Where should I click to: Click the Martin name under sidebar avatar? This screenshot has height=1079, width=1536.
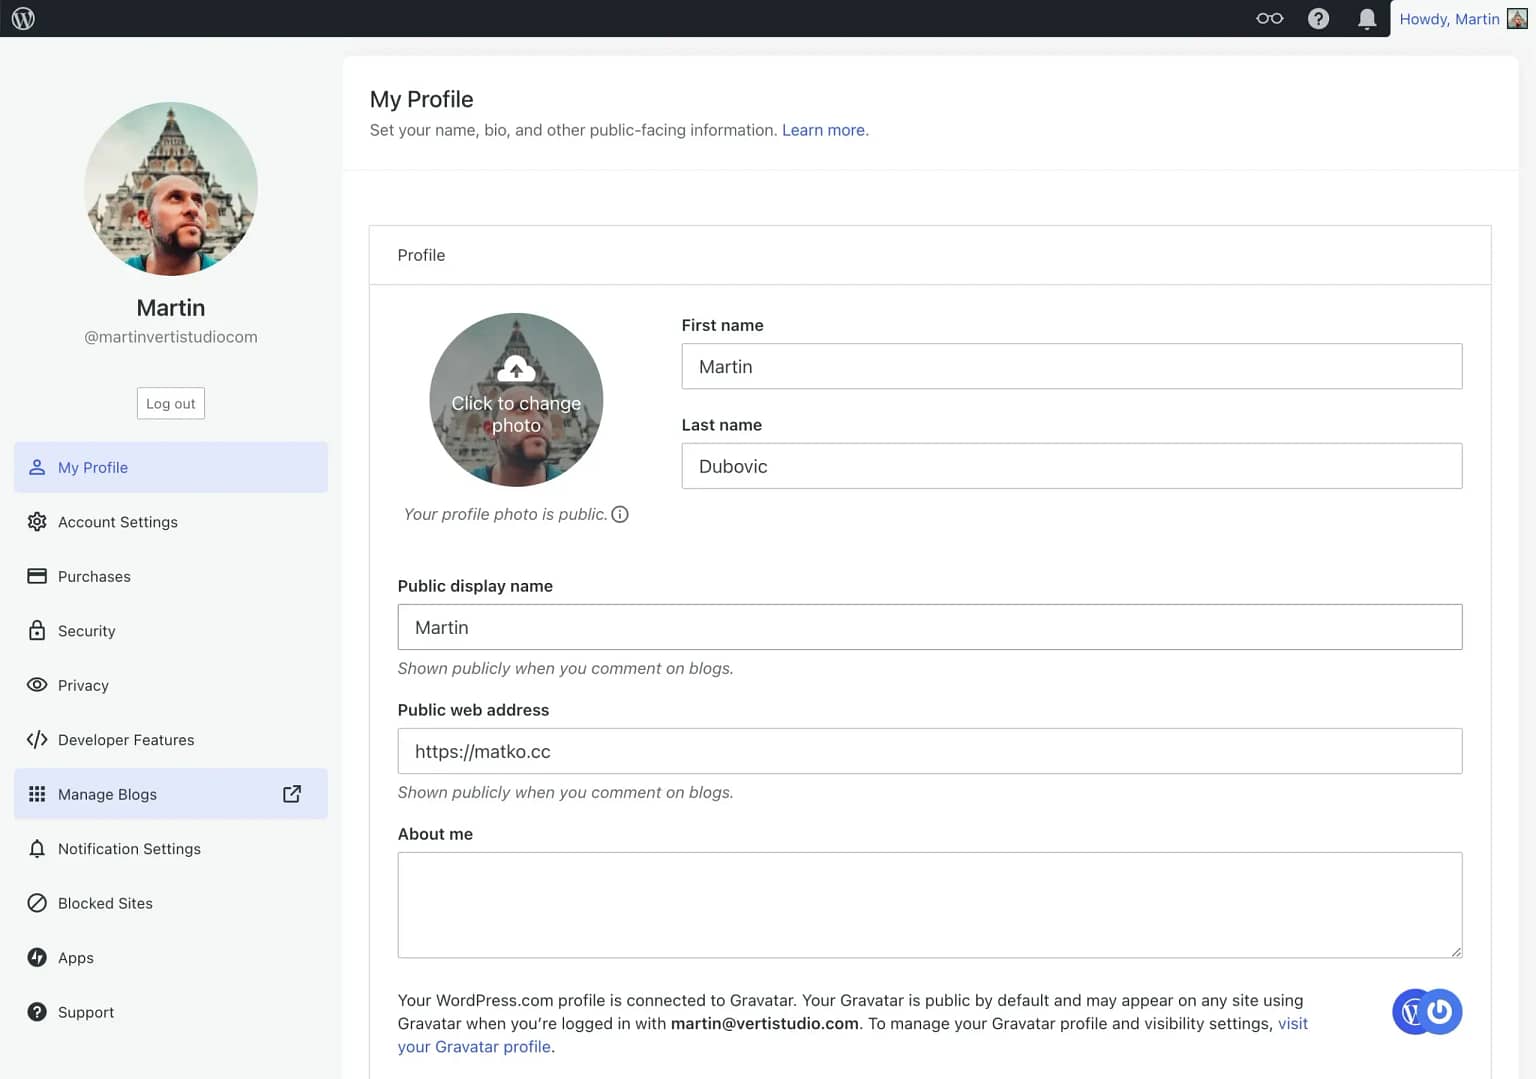coord(171,308)
